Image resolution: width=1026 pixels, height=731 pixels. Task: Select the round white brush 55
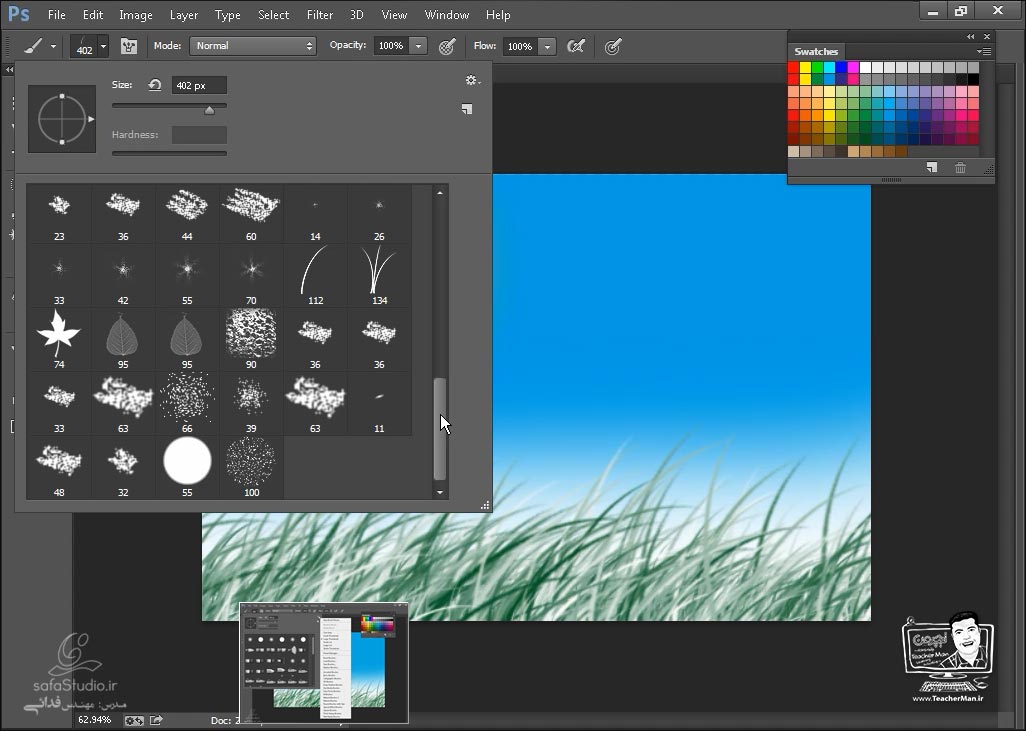click(x=187, y=467)
